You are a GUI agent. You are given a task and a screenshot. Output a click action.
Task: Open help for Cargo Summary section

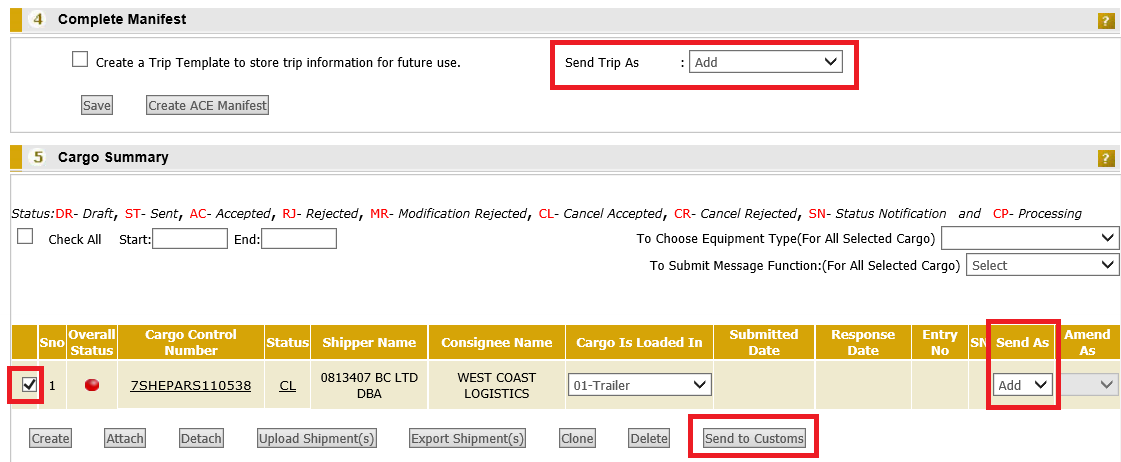click(x=1105, y=158)
